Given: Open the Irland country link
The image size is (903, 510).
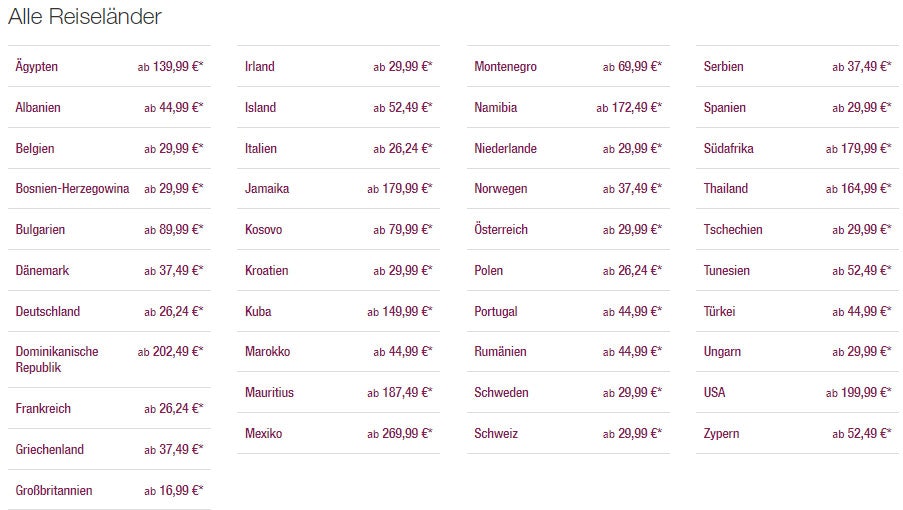Looking at the screenshot, I should pos(260,67).
